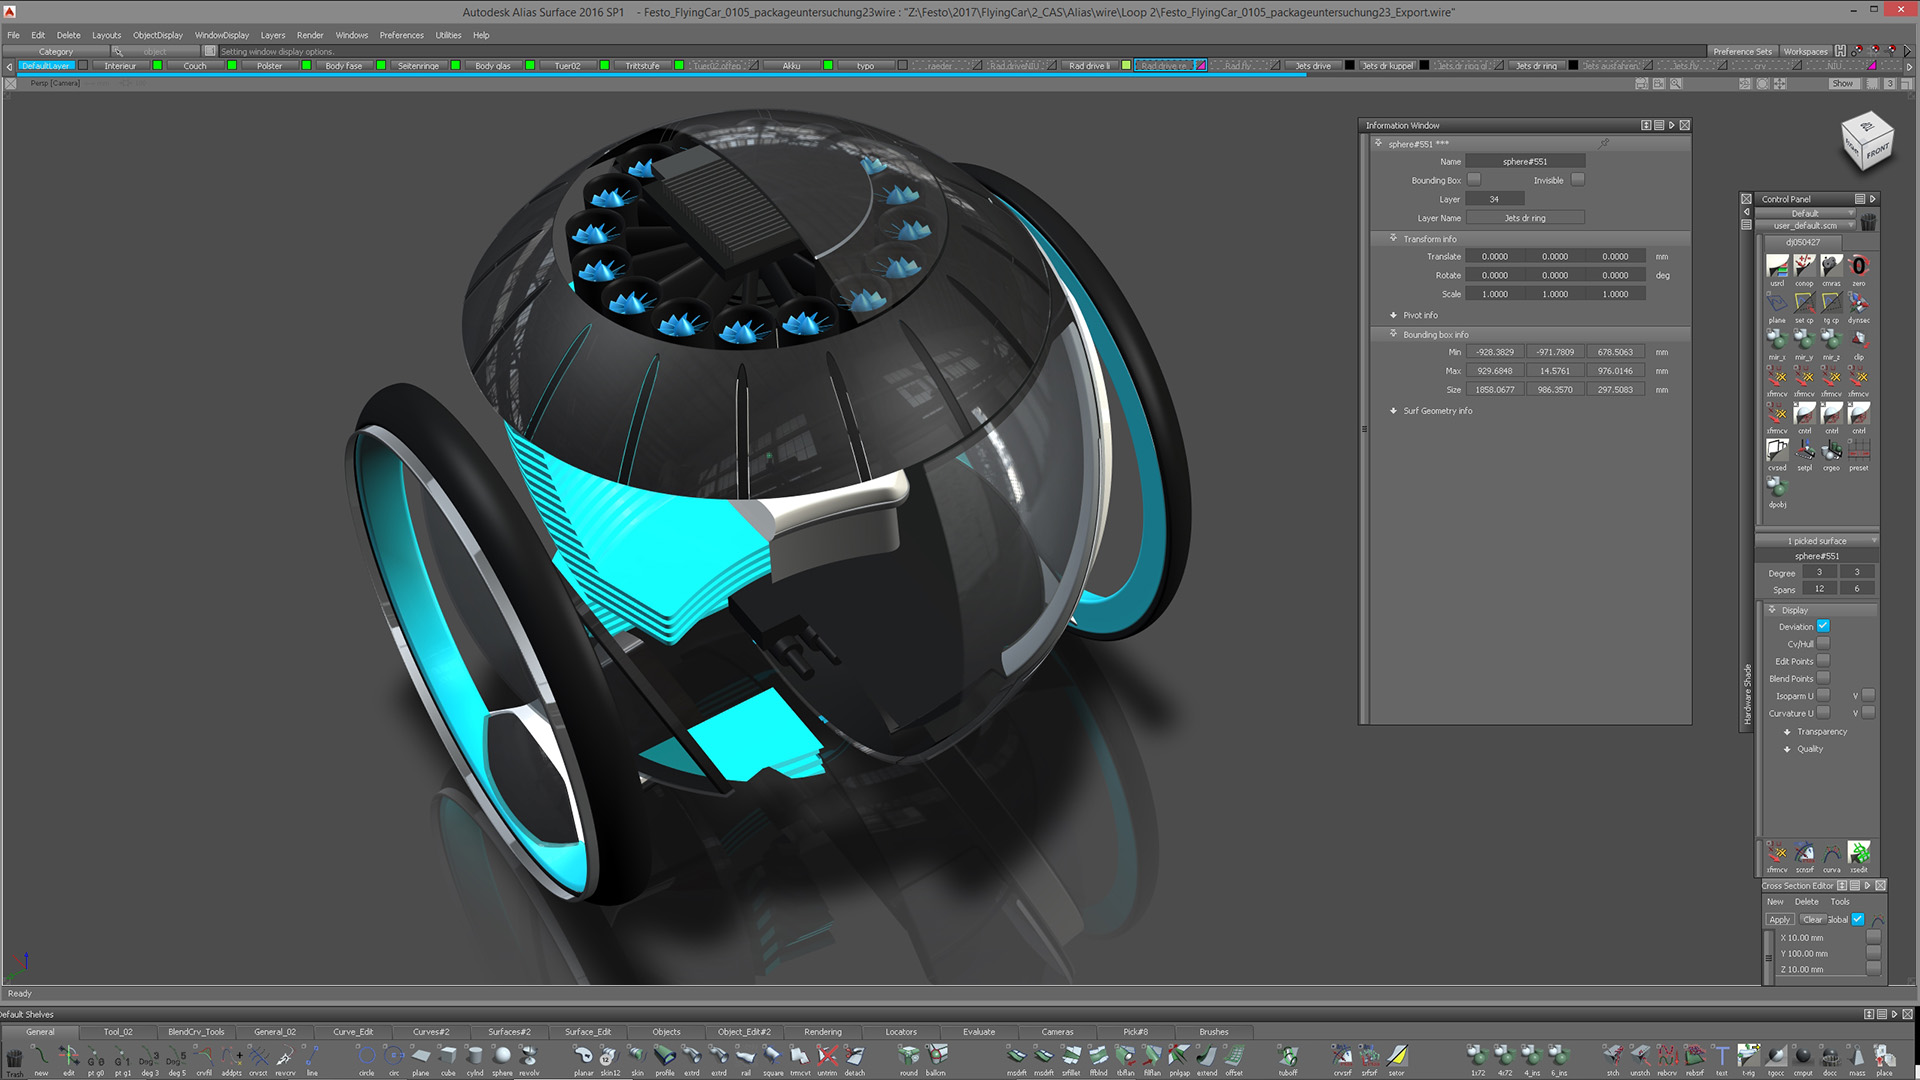This screenshot has width=1920, height=1080.
Task: Click the Show button in viewport toolbar
Action: point(1842,84)
